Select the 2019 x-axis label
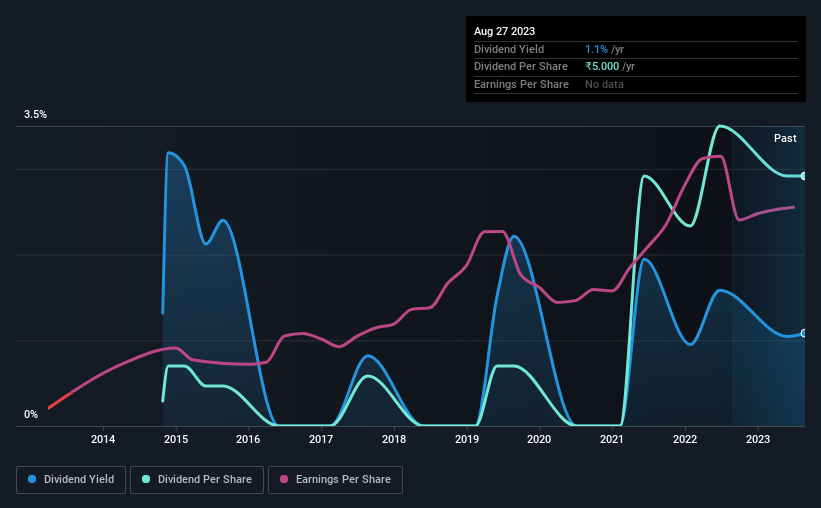This screenshot has width=821, height=508. coord(467,439)
